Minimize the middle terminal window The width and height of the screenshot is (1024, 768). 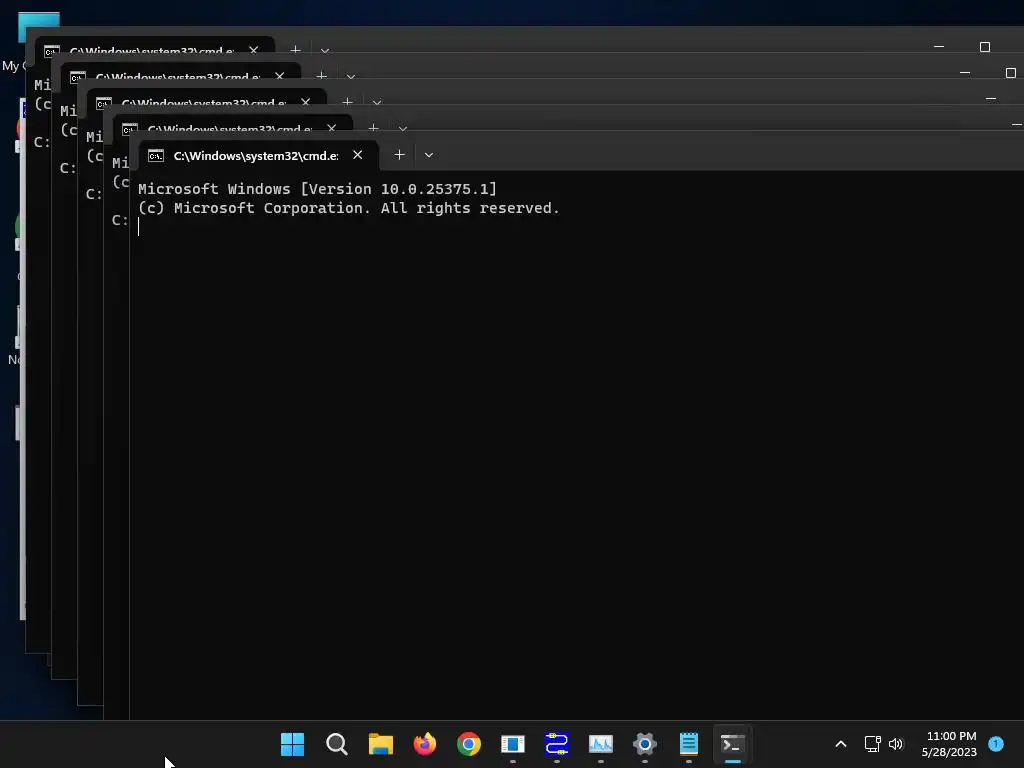click(x=991, y=99)
